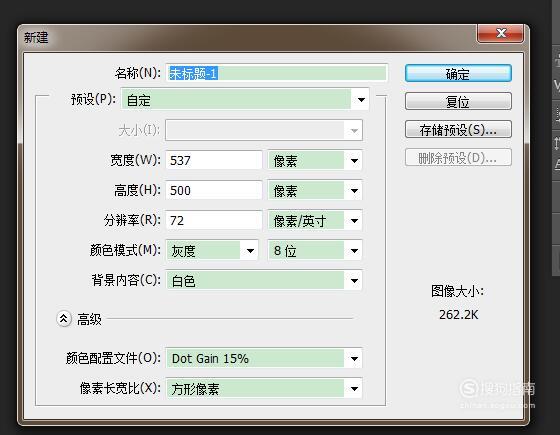Click the greyed 删除预设(D)... button

tap(458, 158)
